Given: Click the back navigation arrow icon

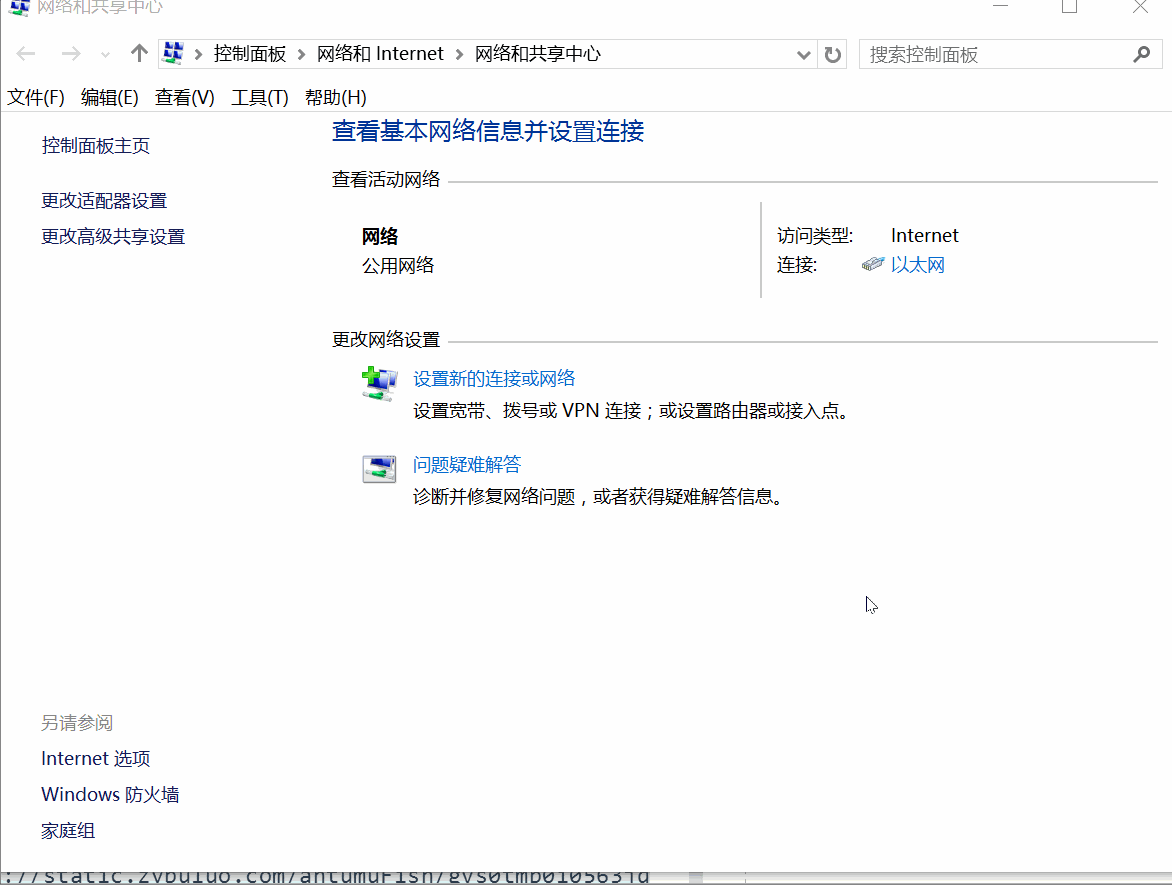Looking at the screenshot, I should (x=25, y=53).
